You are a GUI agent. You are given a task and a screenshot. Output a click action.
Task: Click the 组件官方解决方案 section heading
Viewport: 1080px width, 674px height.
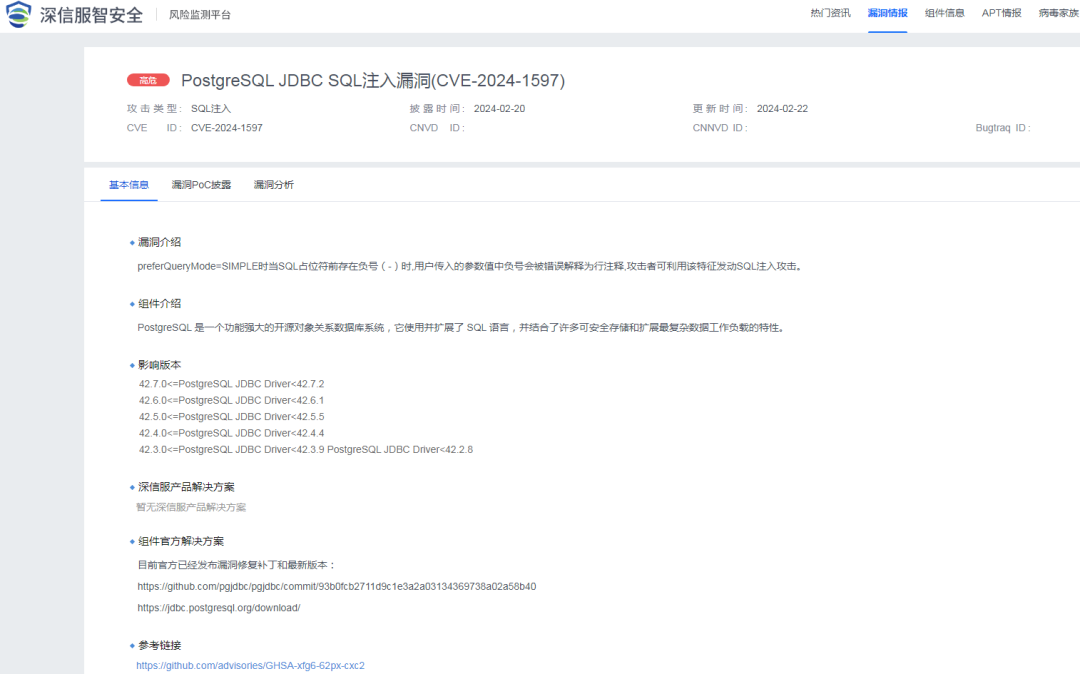pyautogui.click(x=180, y=541)
